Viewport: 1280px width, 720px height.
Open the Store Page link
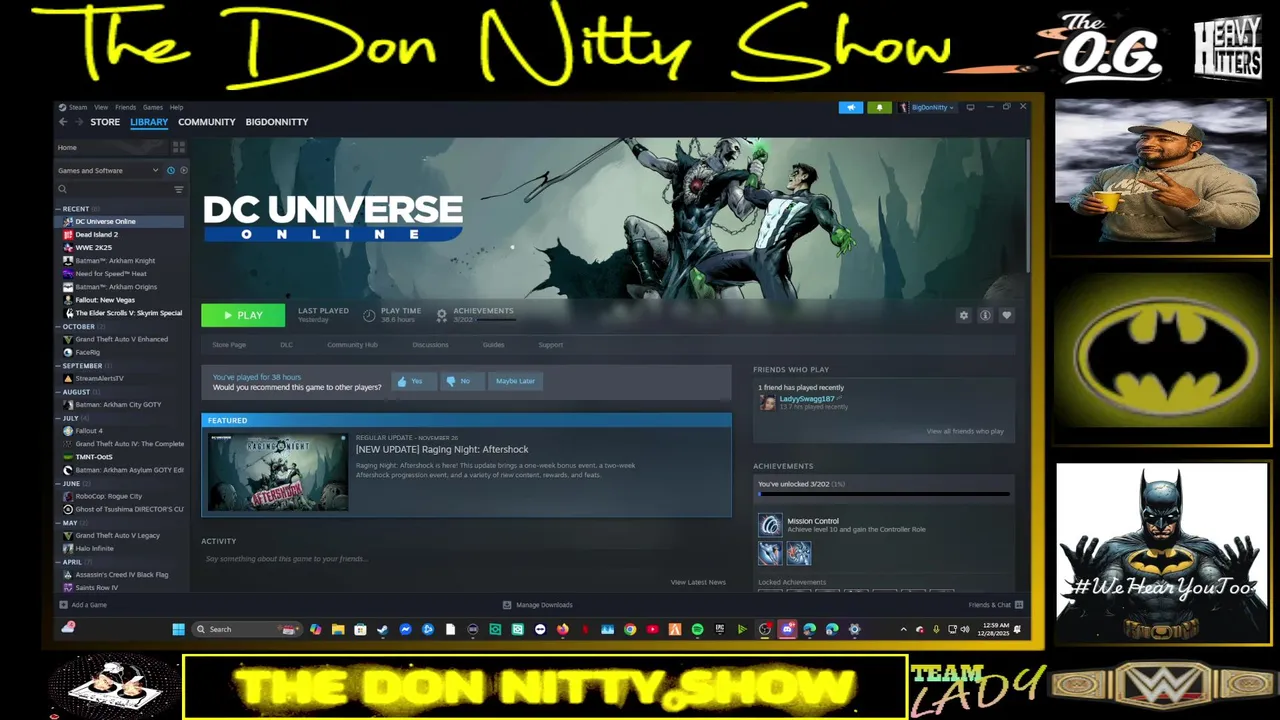229,345
